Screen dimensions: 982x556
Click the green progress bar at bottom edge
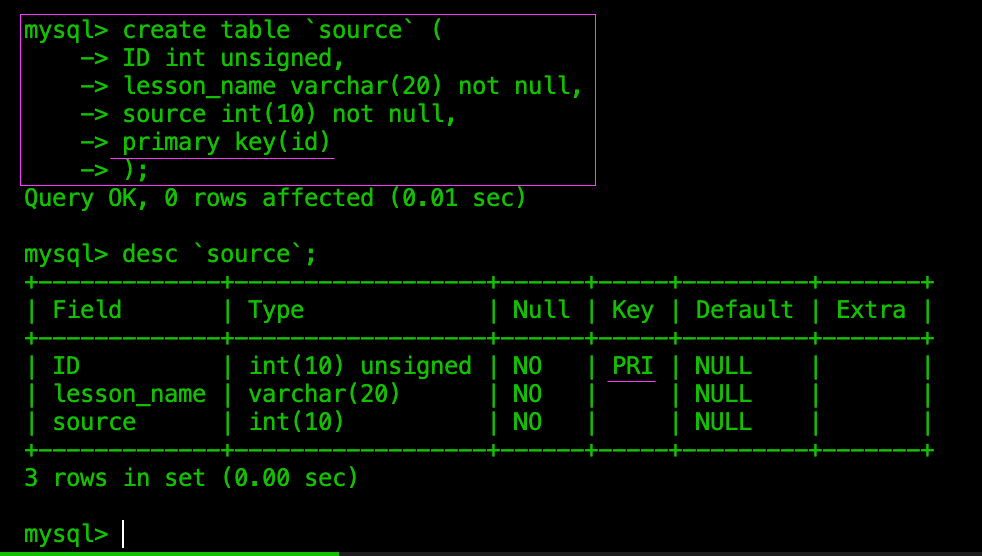(x=169, y=553)
